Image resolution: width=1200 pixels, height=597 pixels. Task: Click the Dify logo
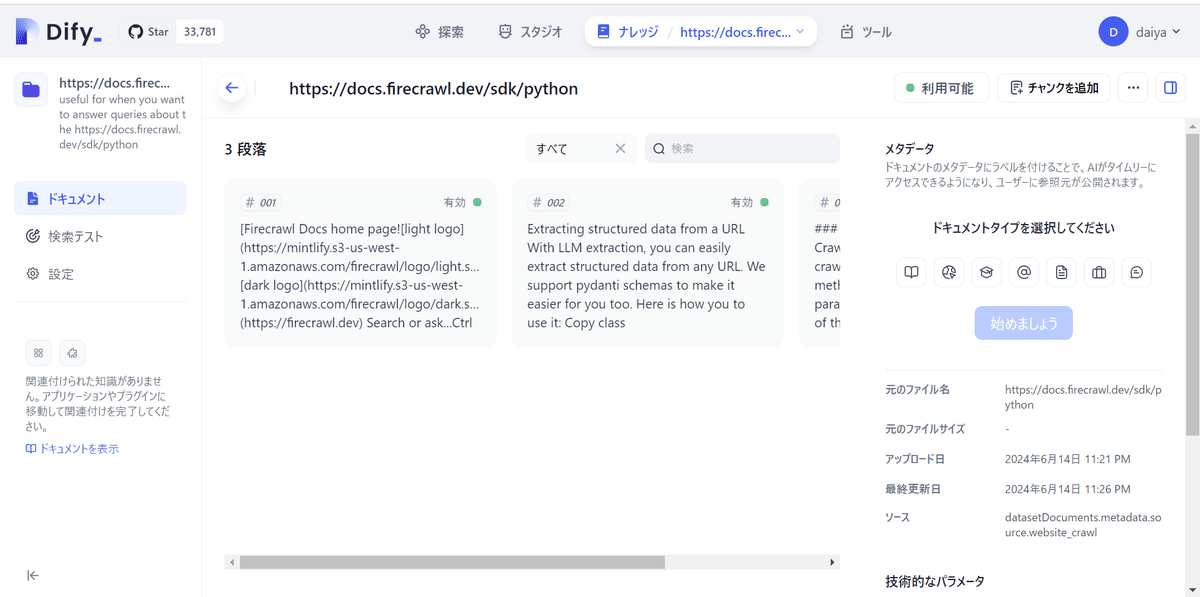coord(59,32)
